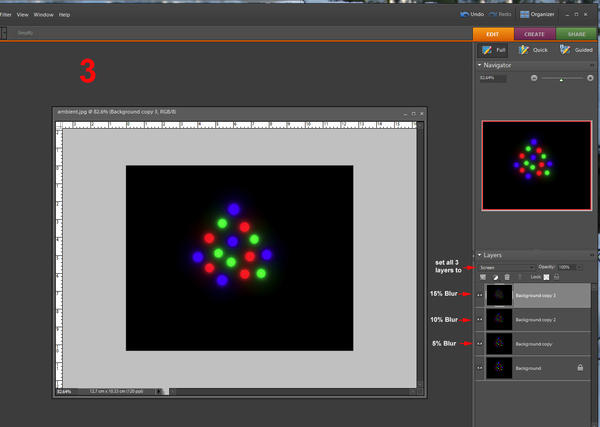Toggle the lock all icon
This screenshot has width=600, height=427.
coord(556,277)
